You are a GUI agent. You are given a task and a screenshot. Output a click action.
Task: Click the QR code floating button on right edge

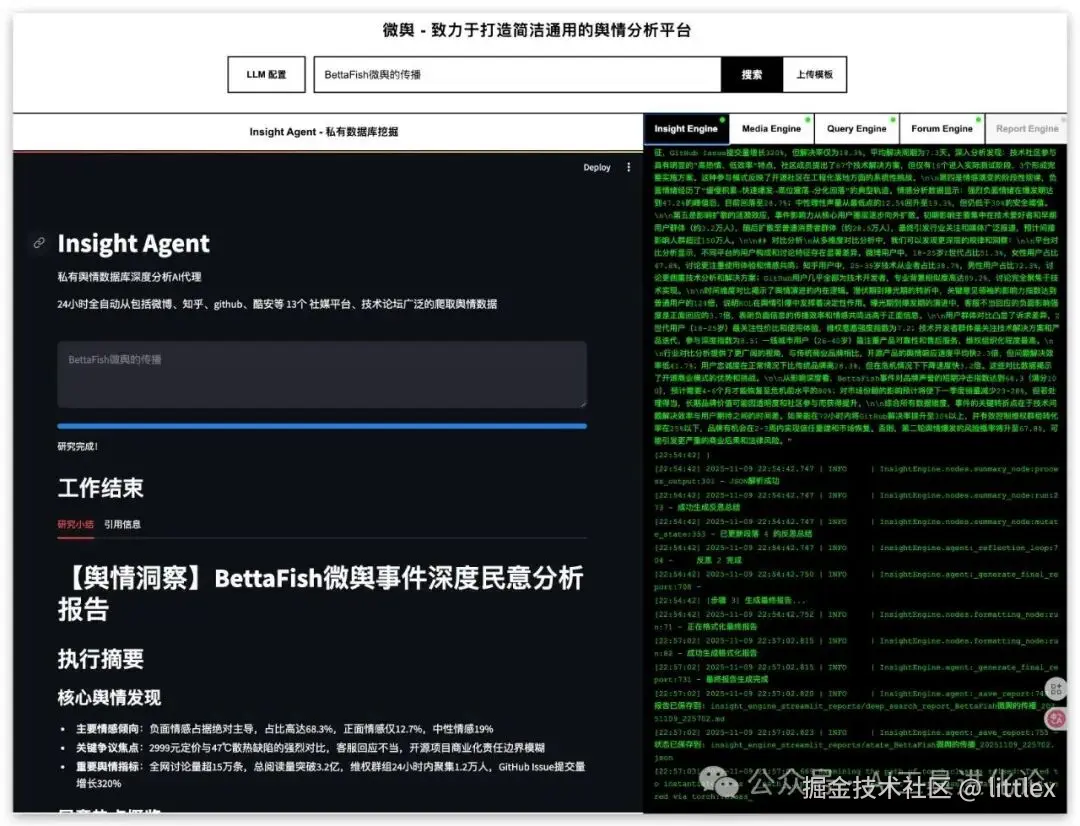pyautogui.click(x=1057, y=689)
